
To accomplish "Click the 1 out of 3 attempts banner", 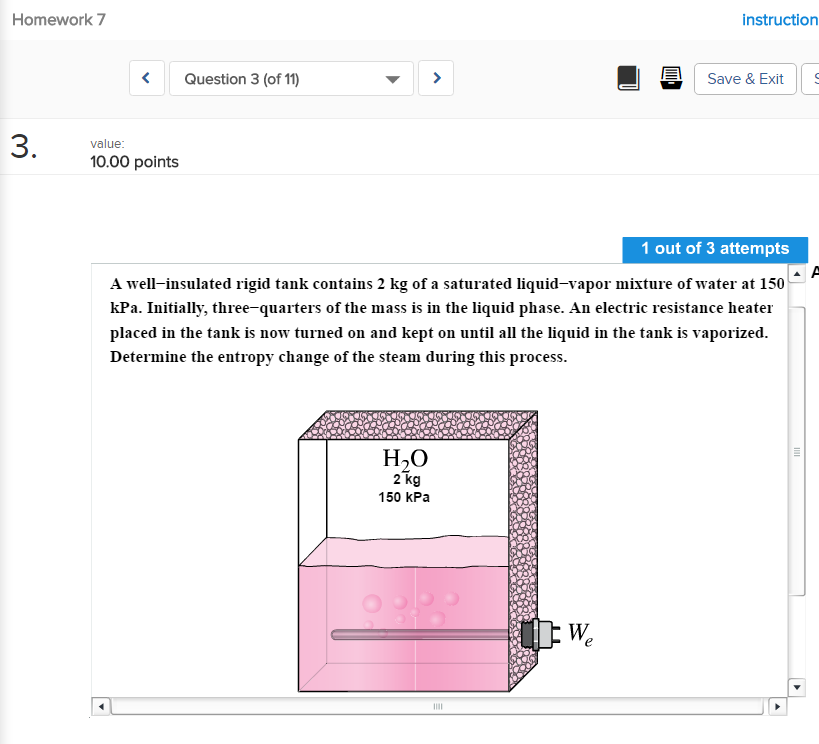I will pyautogui.click(x=715, y=249).
